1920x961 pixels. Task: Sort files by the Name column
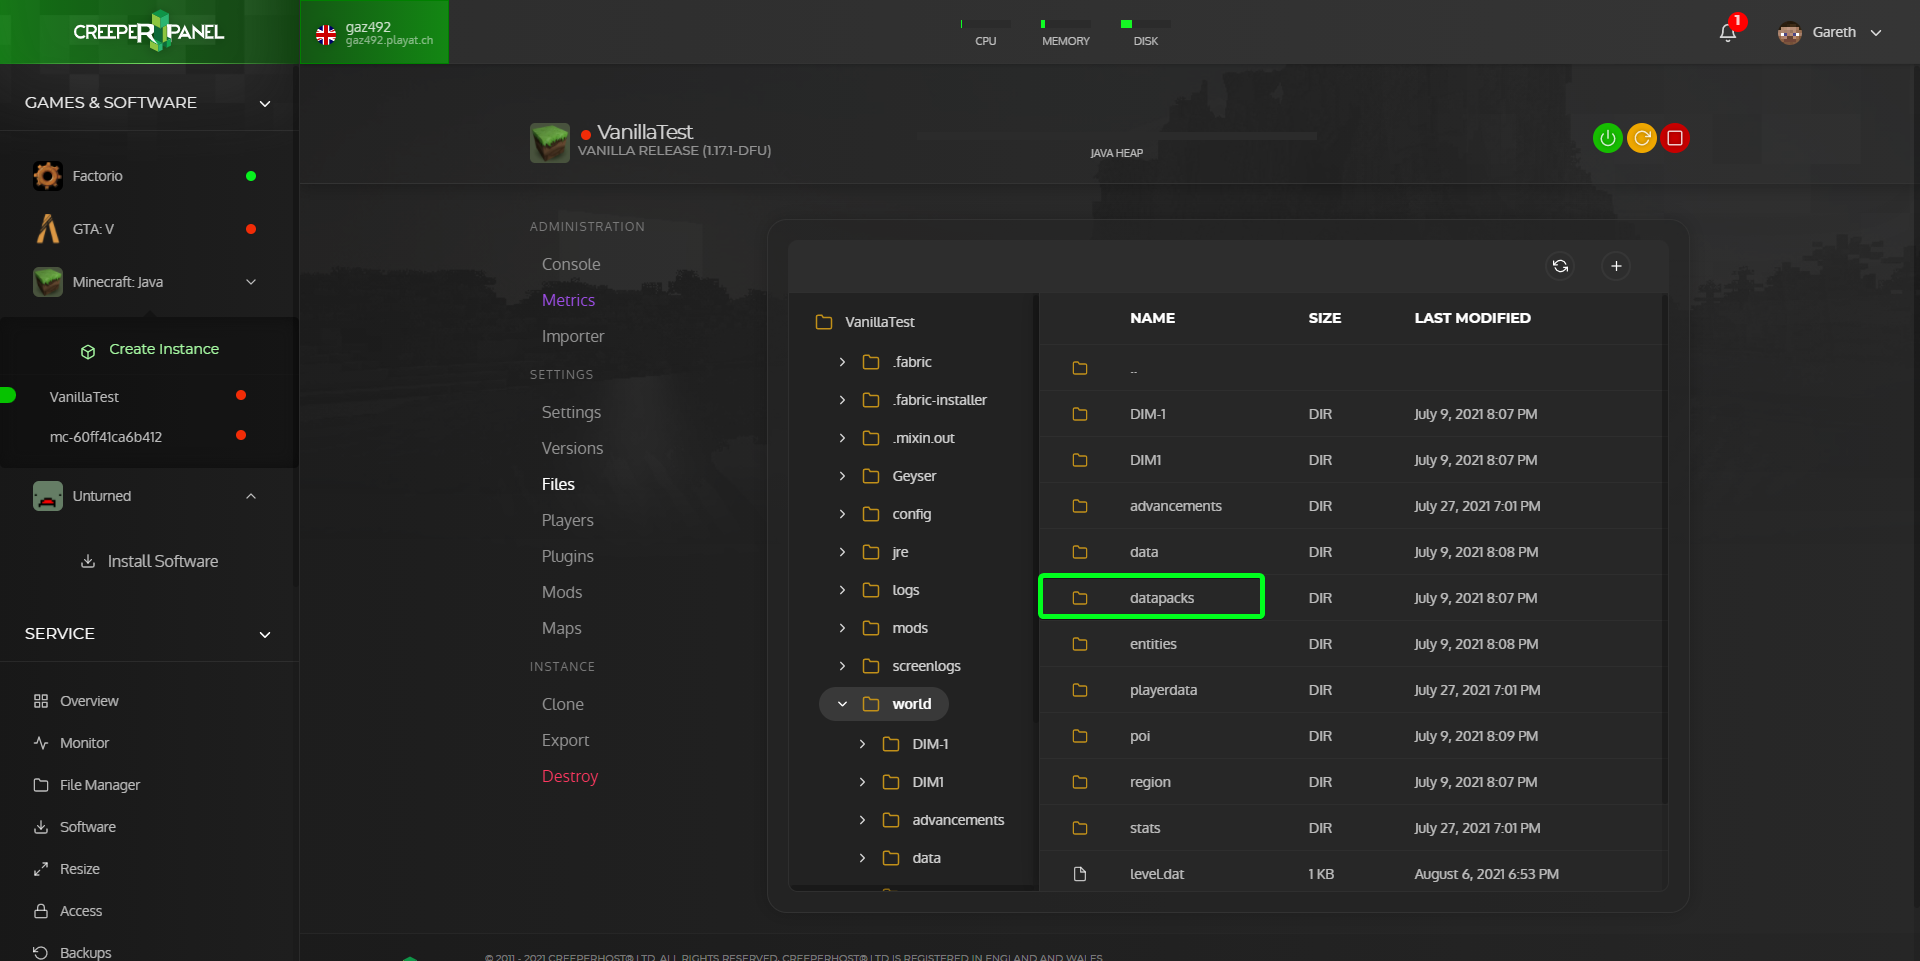click(x=1152, y=318)
